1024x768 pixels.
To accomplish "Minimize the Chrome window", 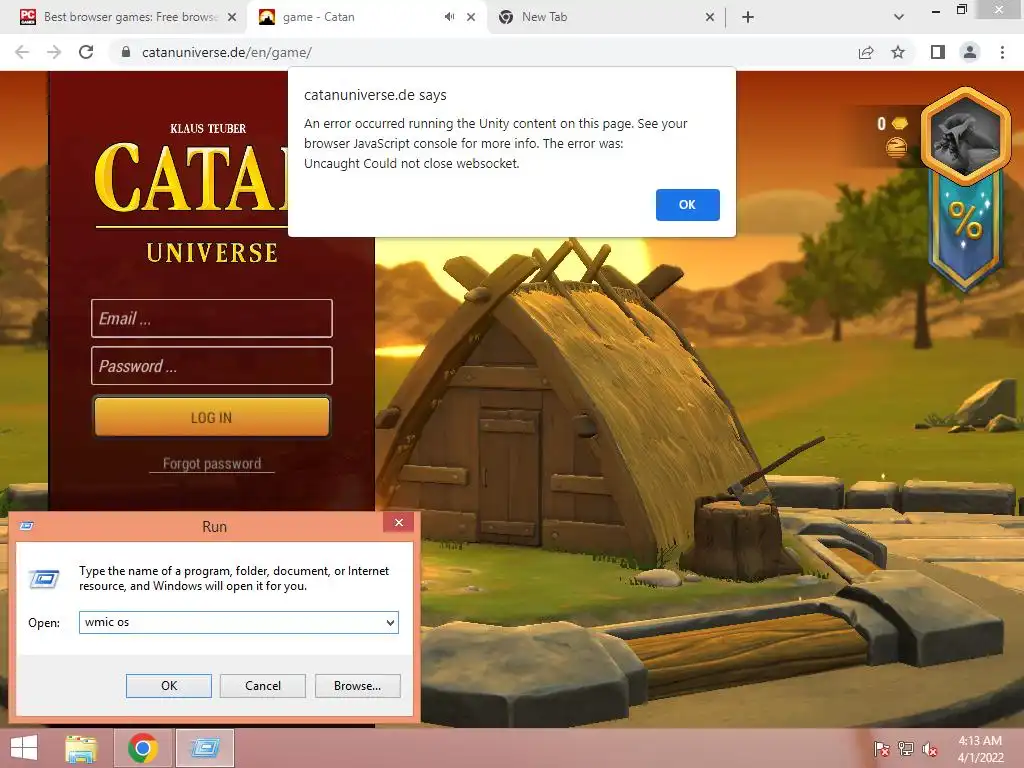I will (936, 11).
